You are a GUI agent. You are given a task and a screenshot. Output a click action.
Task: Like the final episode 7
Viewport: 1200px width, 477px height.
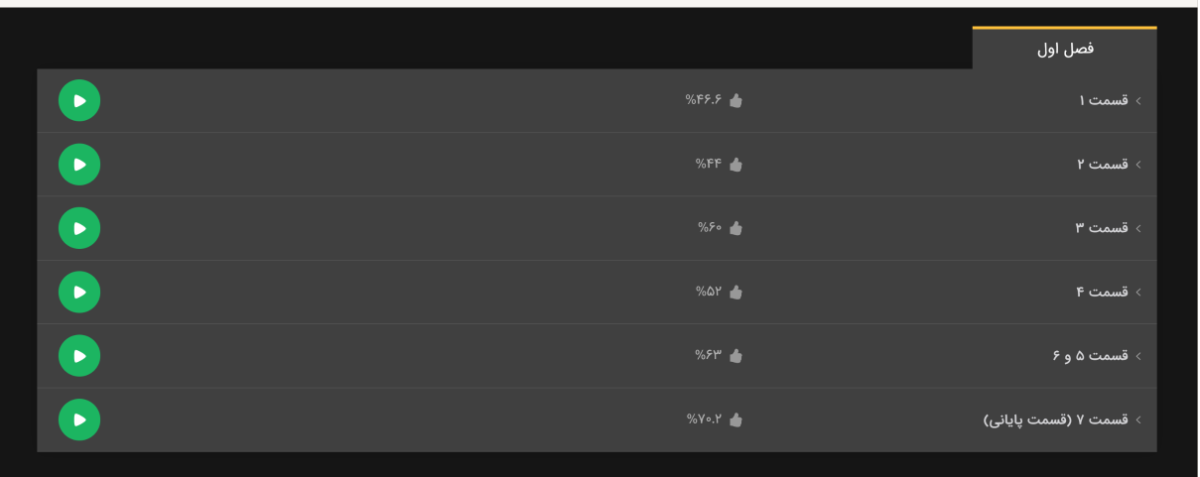pyautogui.click(x=736, y=420)
